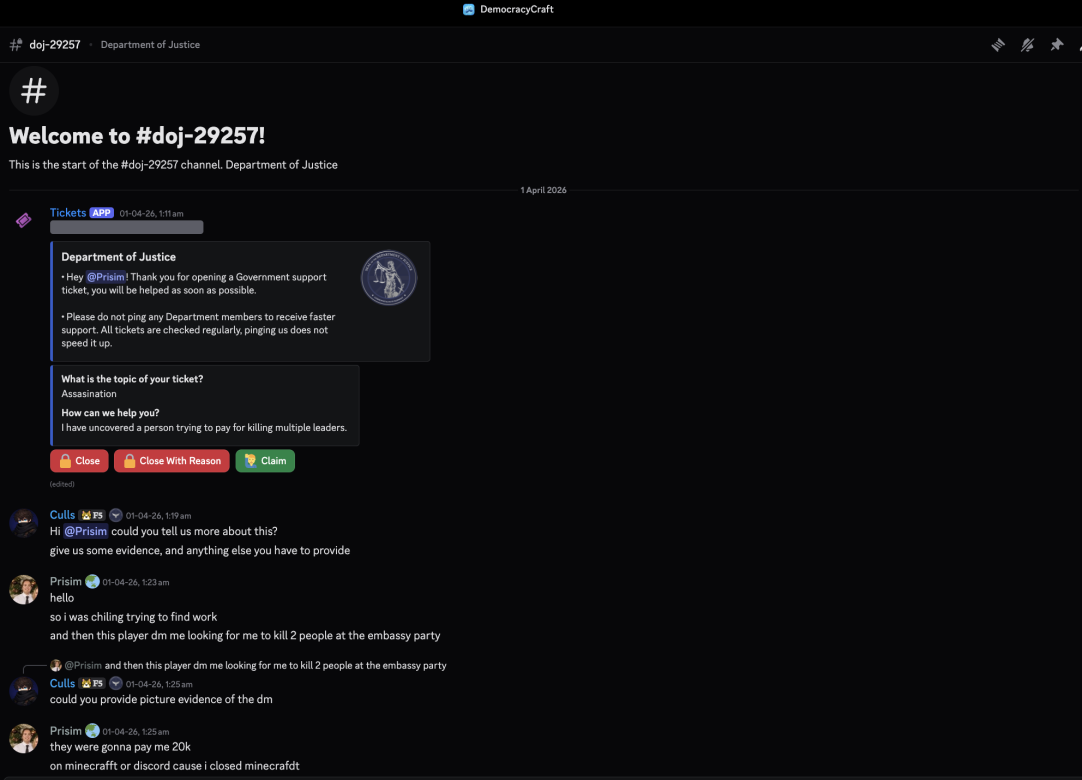This screenshot has width=1082, height=780.
Task: Open Prisim username on 1:25 am message
Action: (66, 731)
